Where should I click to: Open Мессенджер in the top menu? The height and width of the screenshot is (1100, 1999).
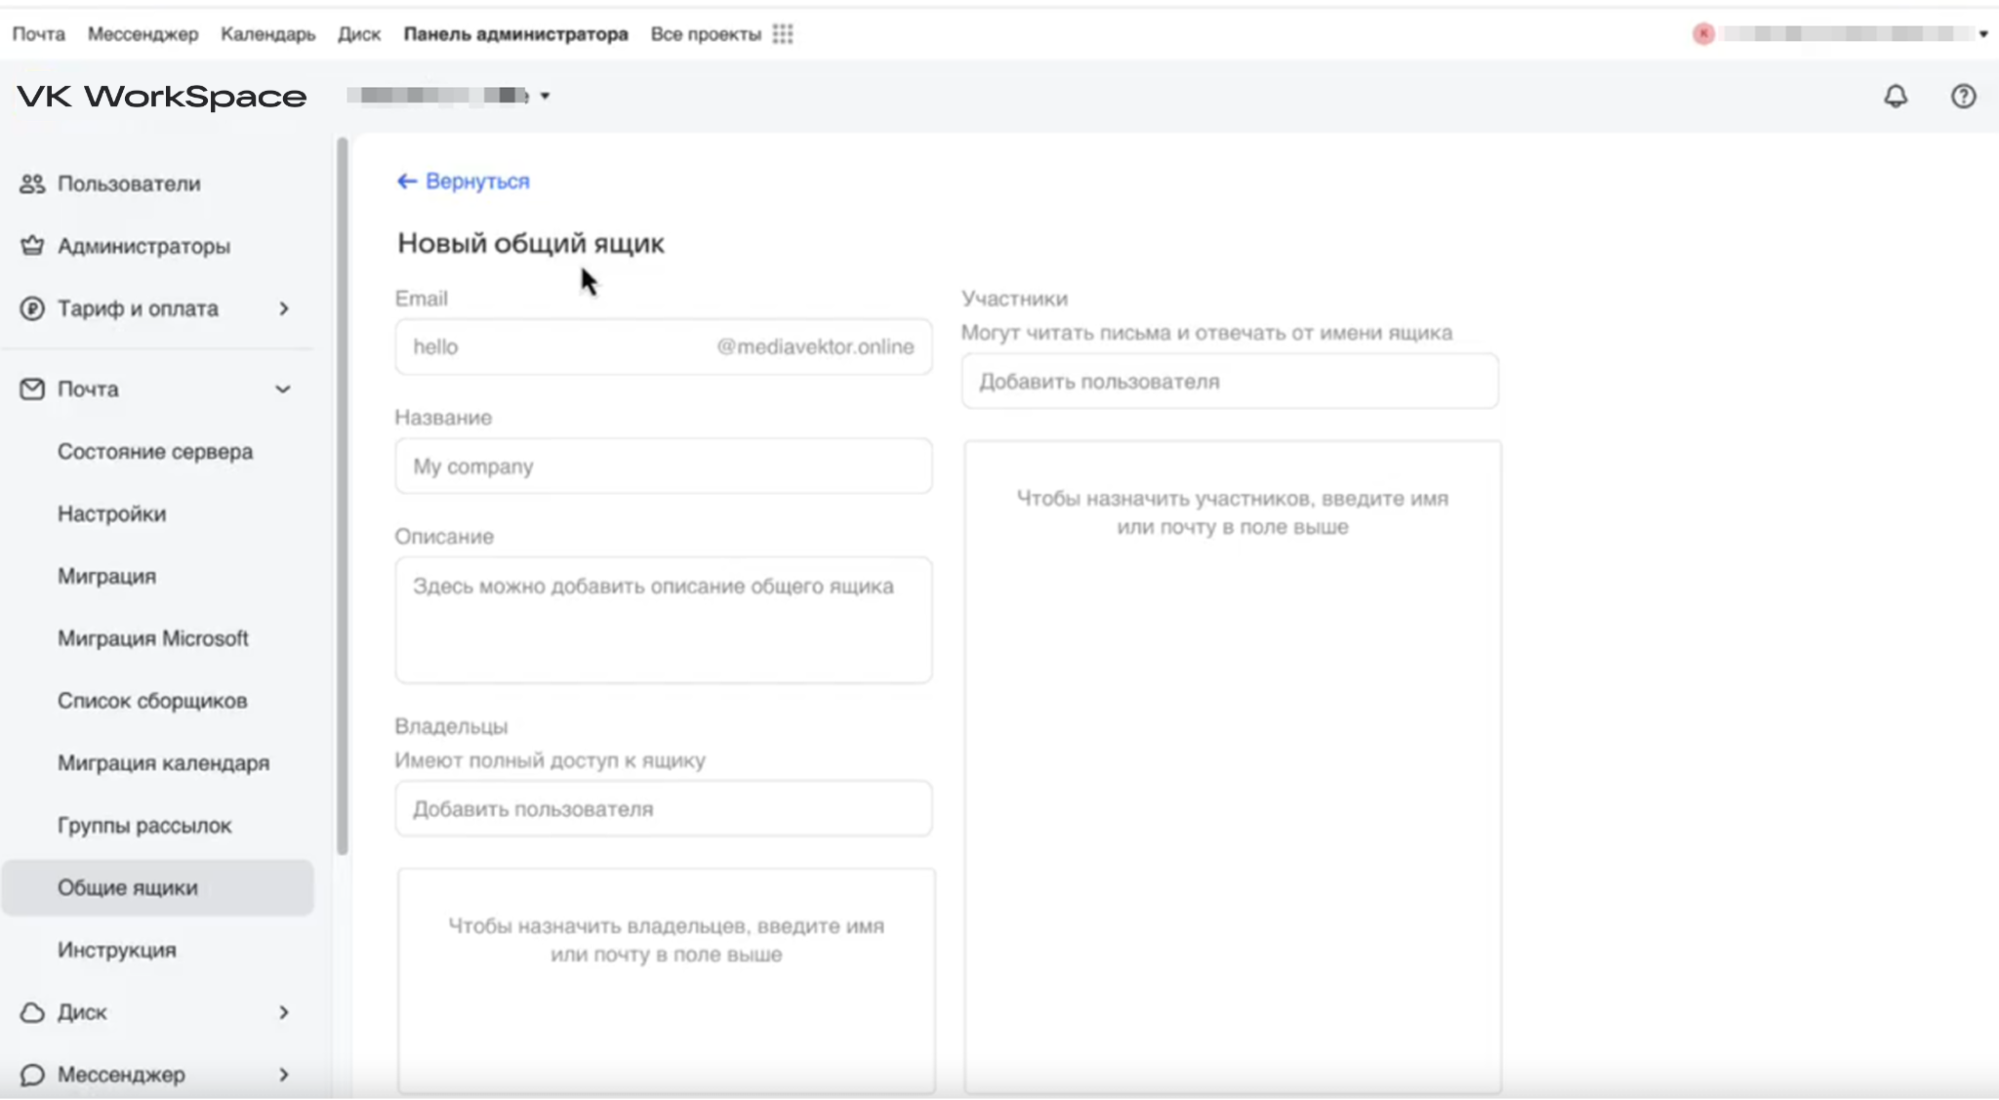(x=143, y=34)
